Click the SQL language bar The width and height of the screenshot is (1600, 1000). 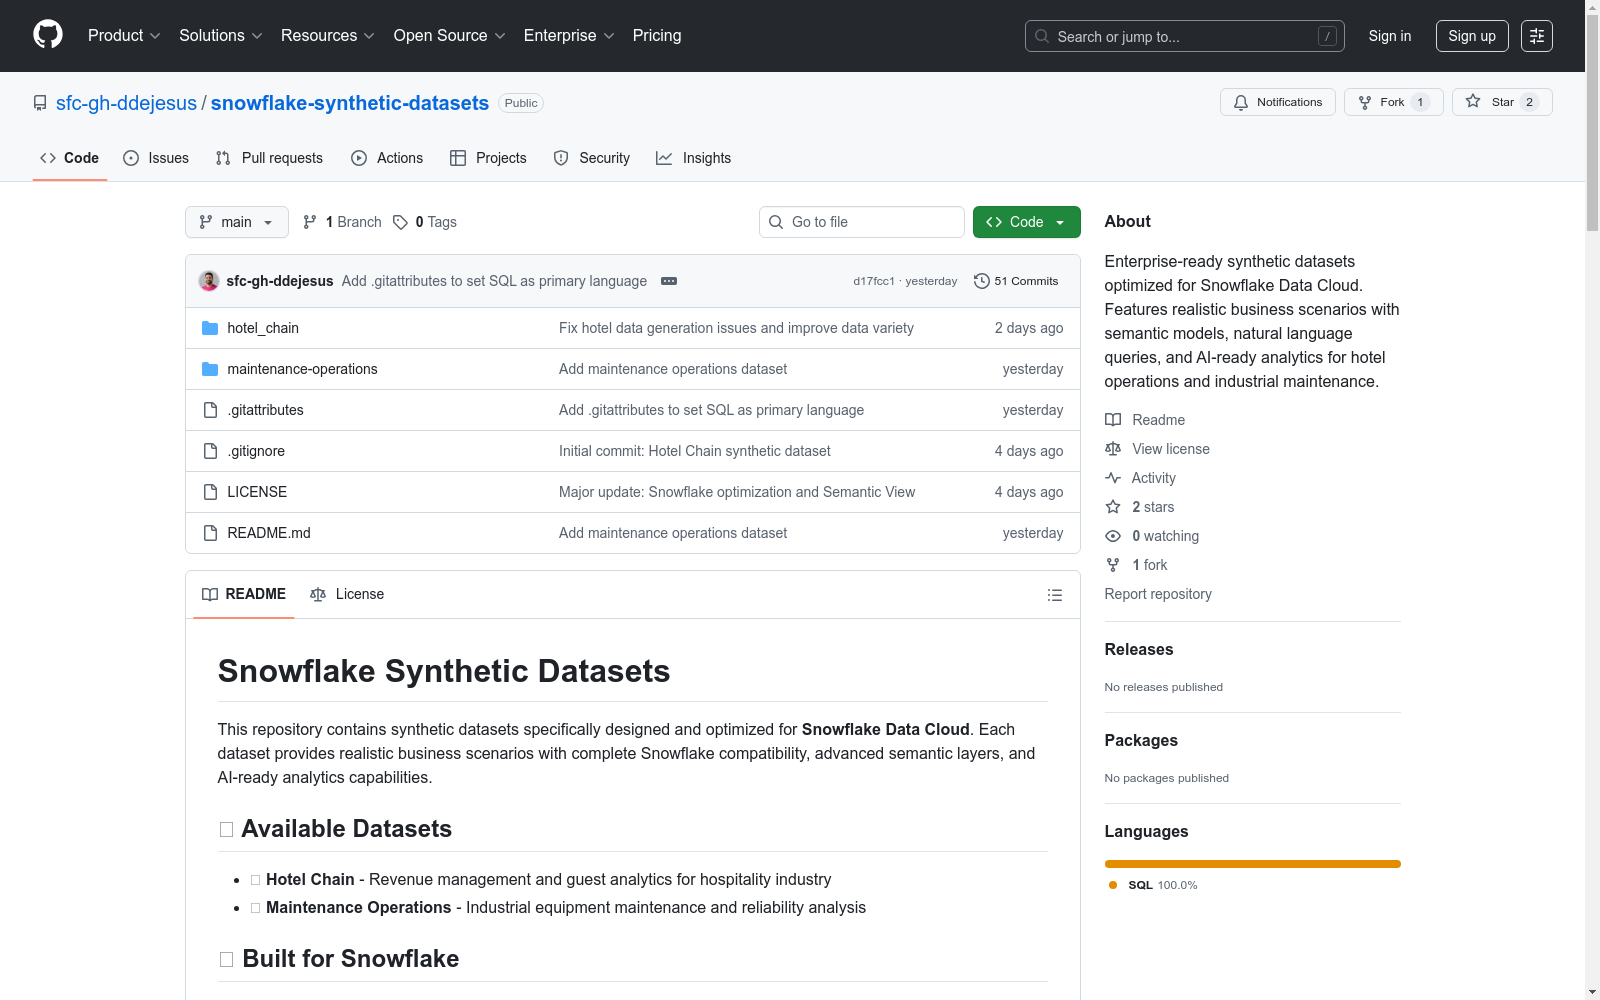(1253, 864)
